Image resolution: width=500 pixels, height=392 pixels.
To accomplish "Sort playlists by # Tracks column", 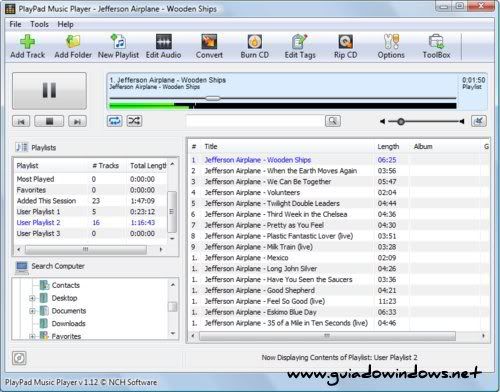I will [105, 166].
